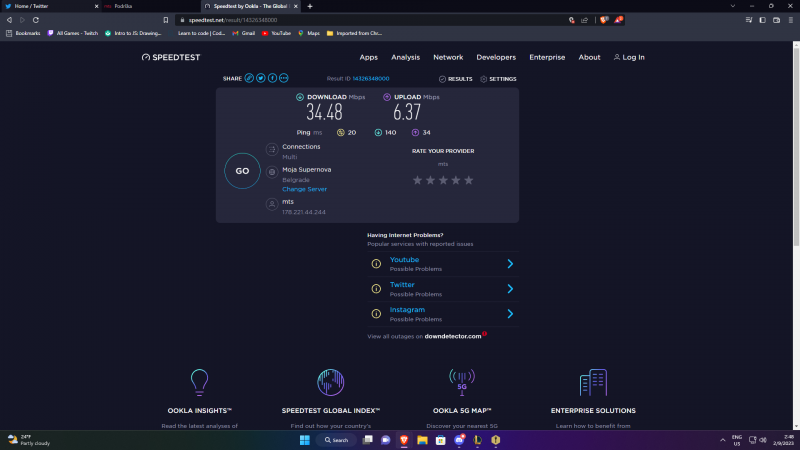This screenshot has height=450, width=800.
Task: Open the downdetector.com link
Action: 453,336
